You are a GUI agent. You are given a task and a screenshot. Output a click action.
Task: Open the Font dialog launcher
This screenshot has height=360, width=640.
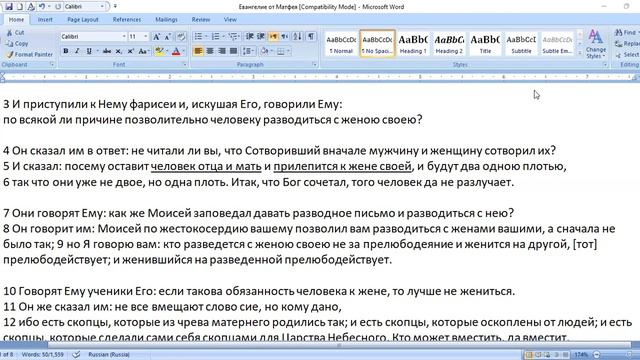(x=184, y=64)
